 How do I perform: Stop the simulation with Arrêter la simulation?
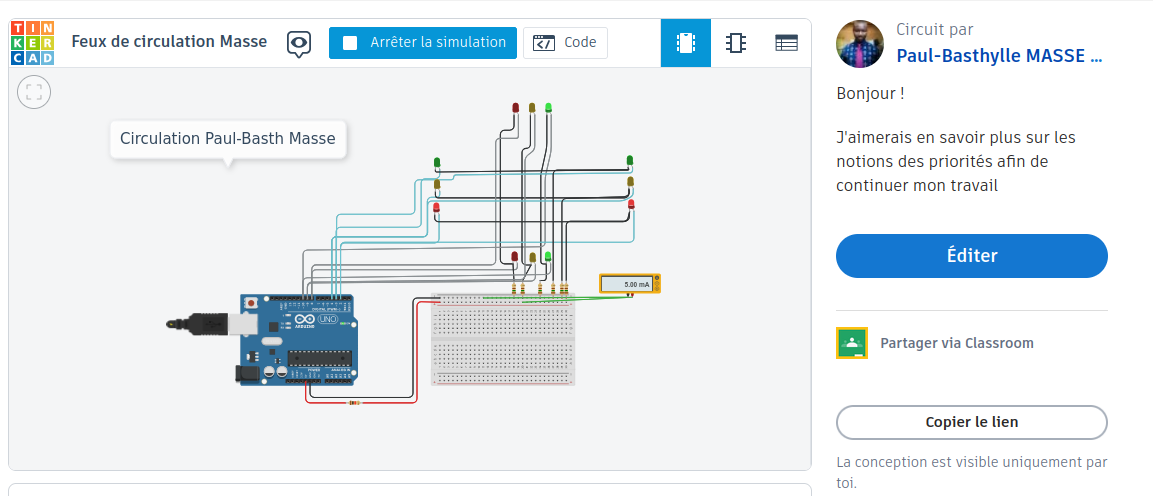(423, 43)
